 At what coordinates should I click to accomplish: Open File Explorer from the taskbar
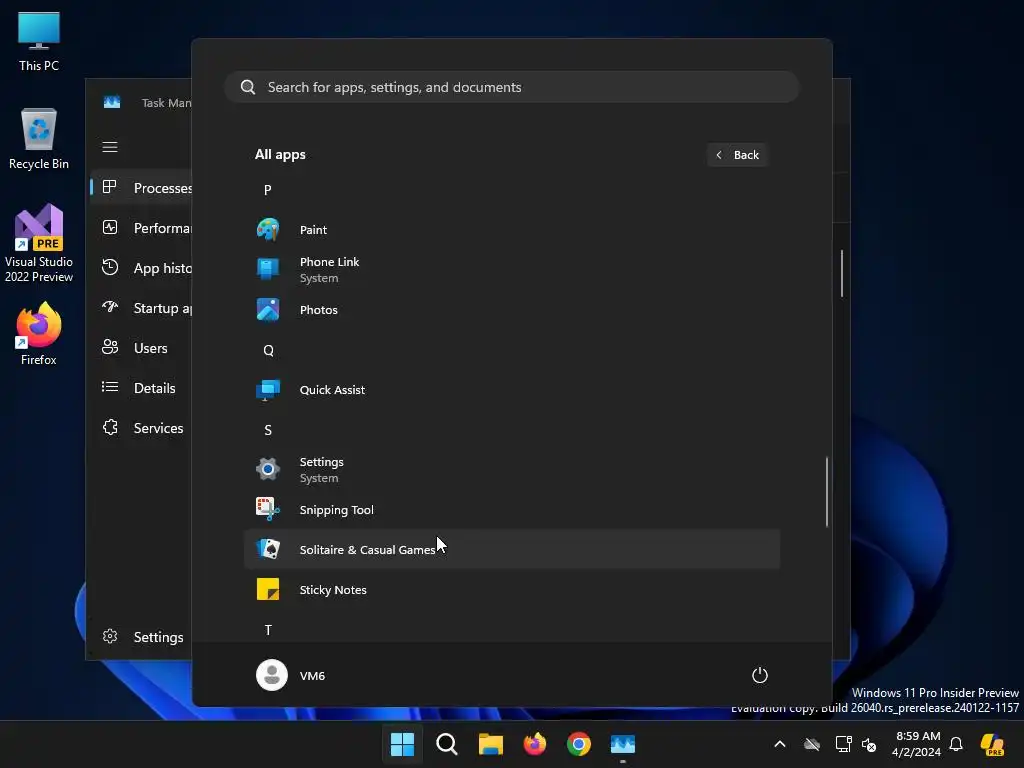(x=490, y=744)
